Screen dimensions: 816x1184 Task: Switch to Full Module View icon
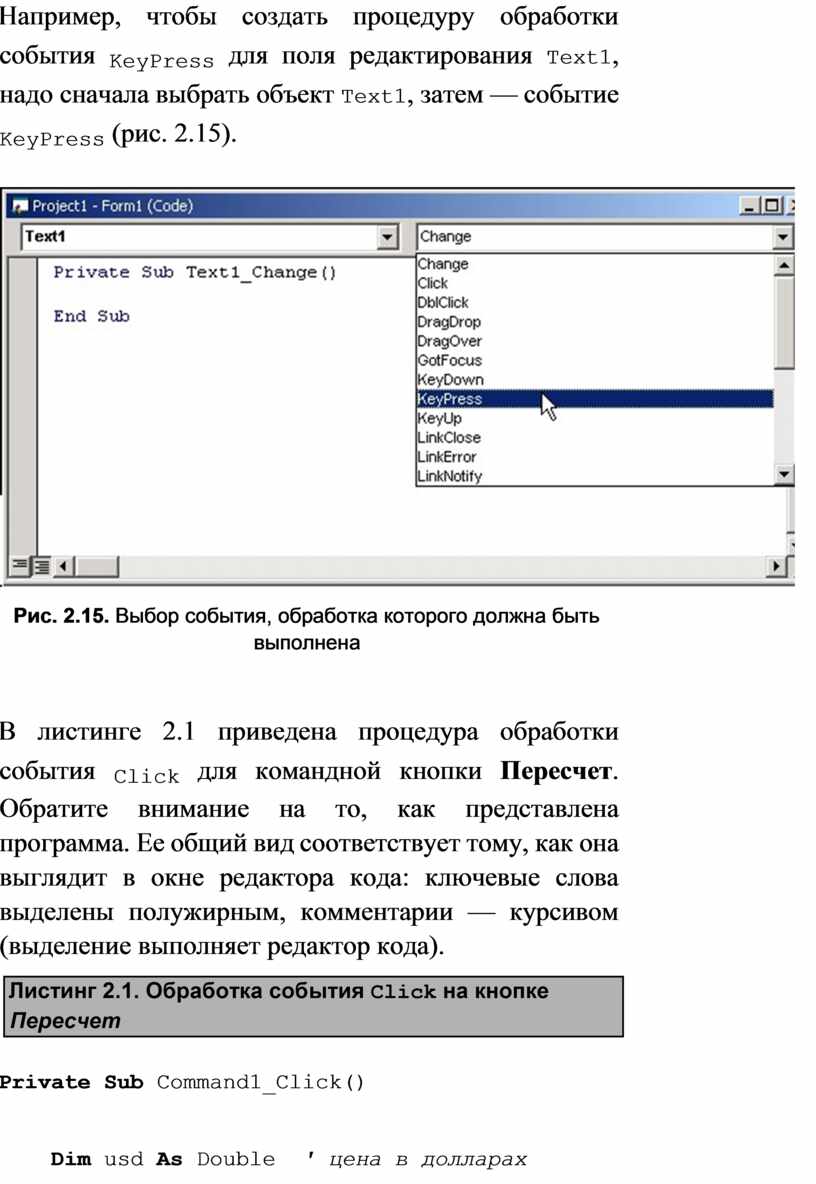tap(41, 566)
